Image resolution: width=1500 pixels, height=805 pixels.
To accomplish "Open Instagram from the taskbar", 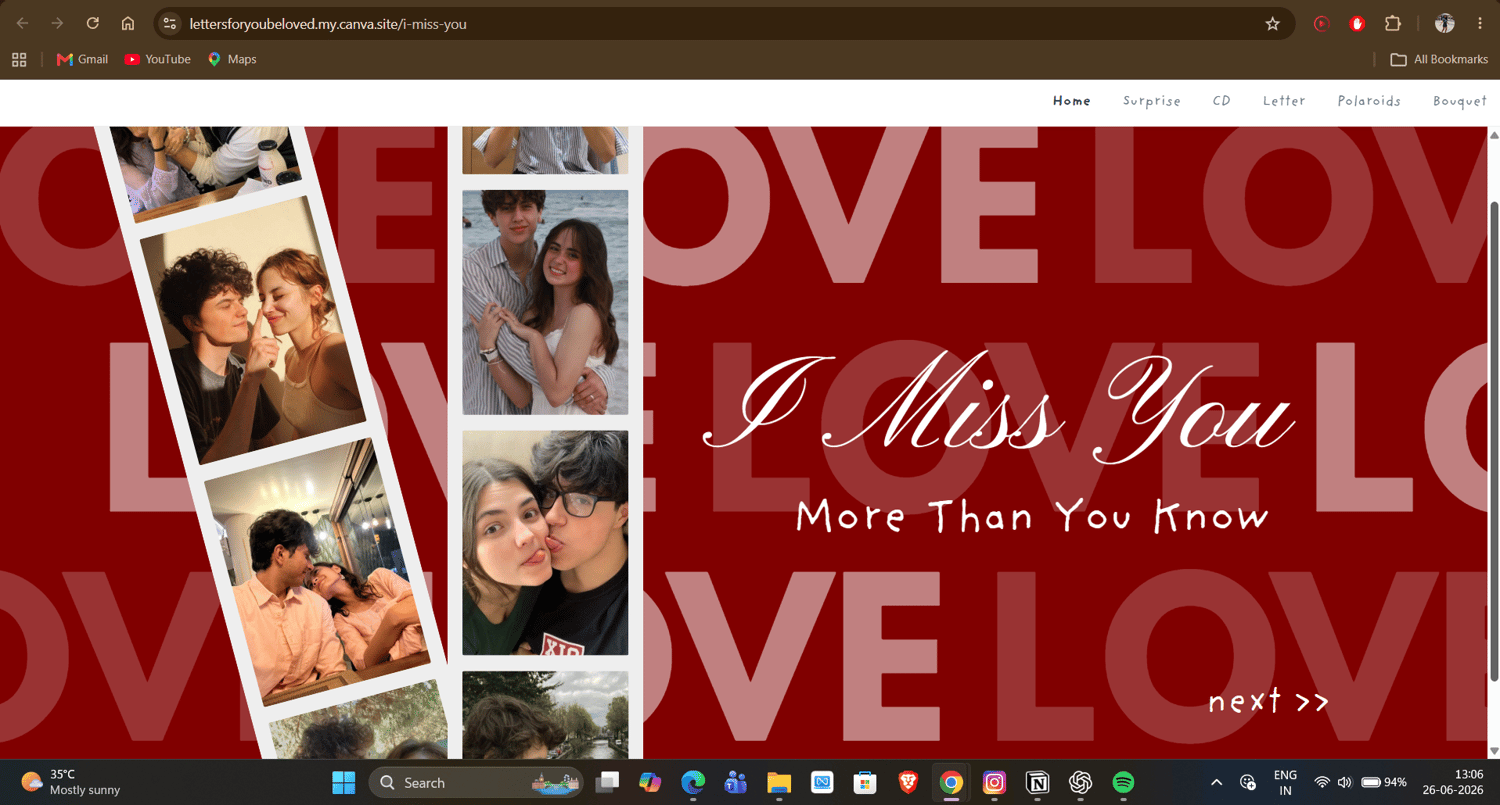I will [x=994, y=783].
